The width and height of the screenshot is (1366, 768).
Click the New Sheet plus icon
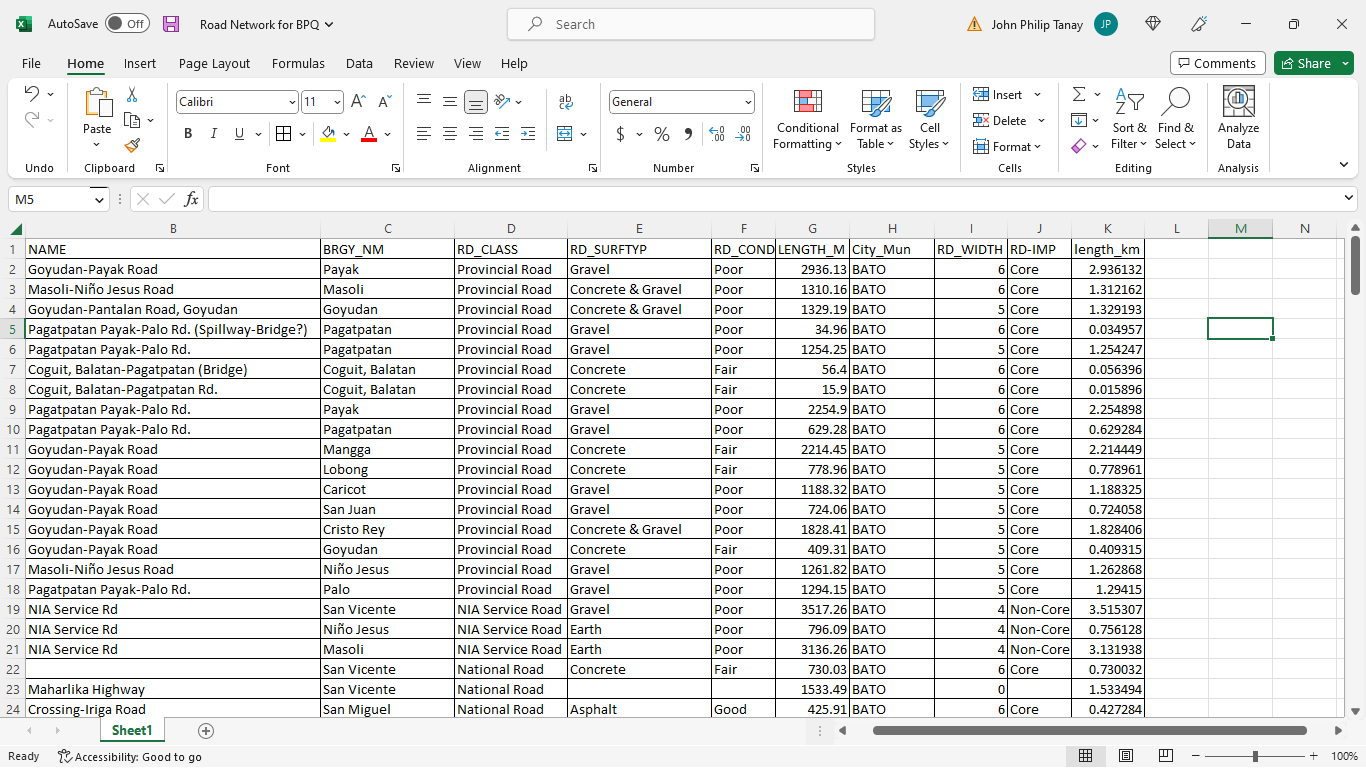coord(206,731)
